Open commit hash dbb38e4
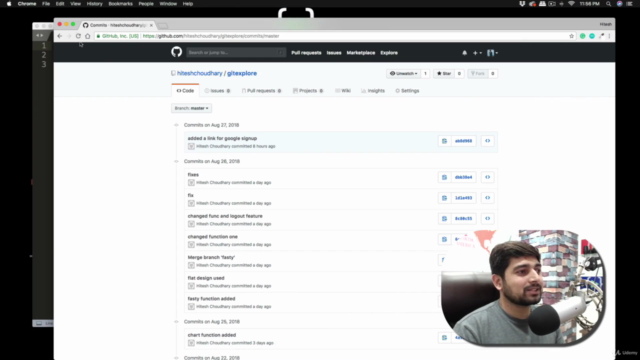The image size is (640, 360). coord(463,177)
